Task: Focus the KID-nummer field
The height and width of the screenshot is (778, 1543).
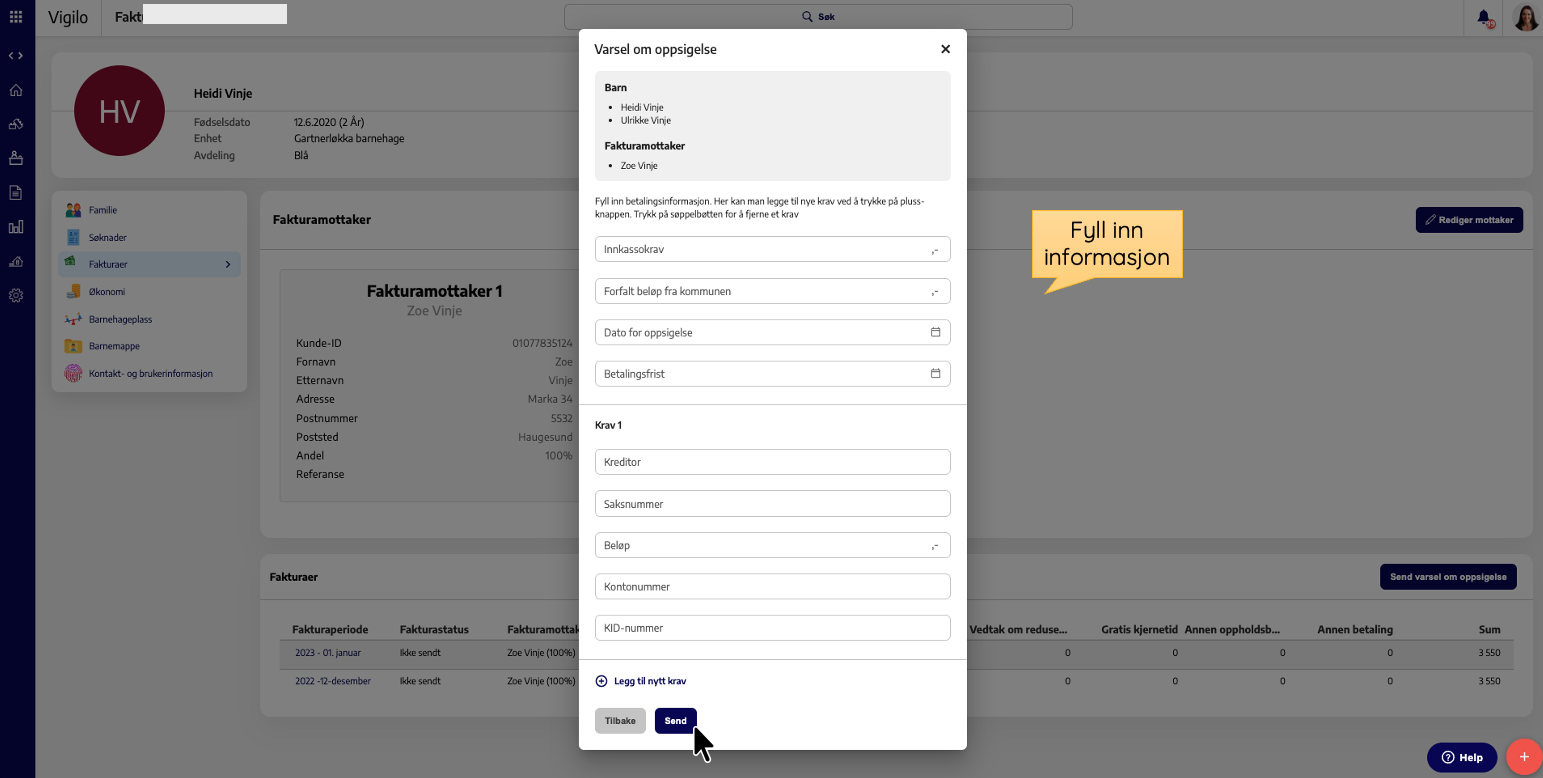Action: pyautogui.click(x=772, y=628)
